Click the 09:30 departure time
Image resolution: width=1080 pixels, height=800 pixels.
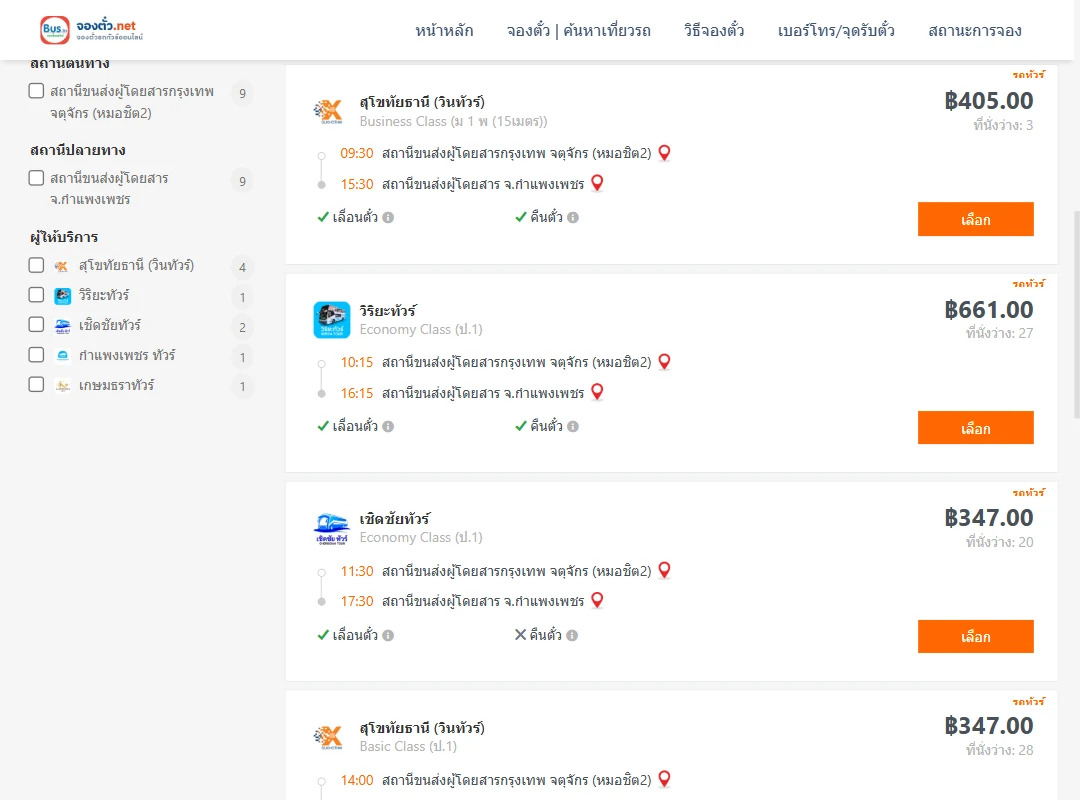point(357,153)
